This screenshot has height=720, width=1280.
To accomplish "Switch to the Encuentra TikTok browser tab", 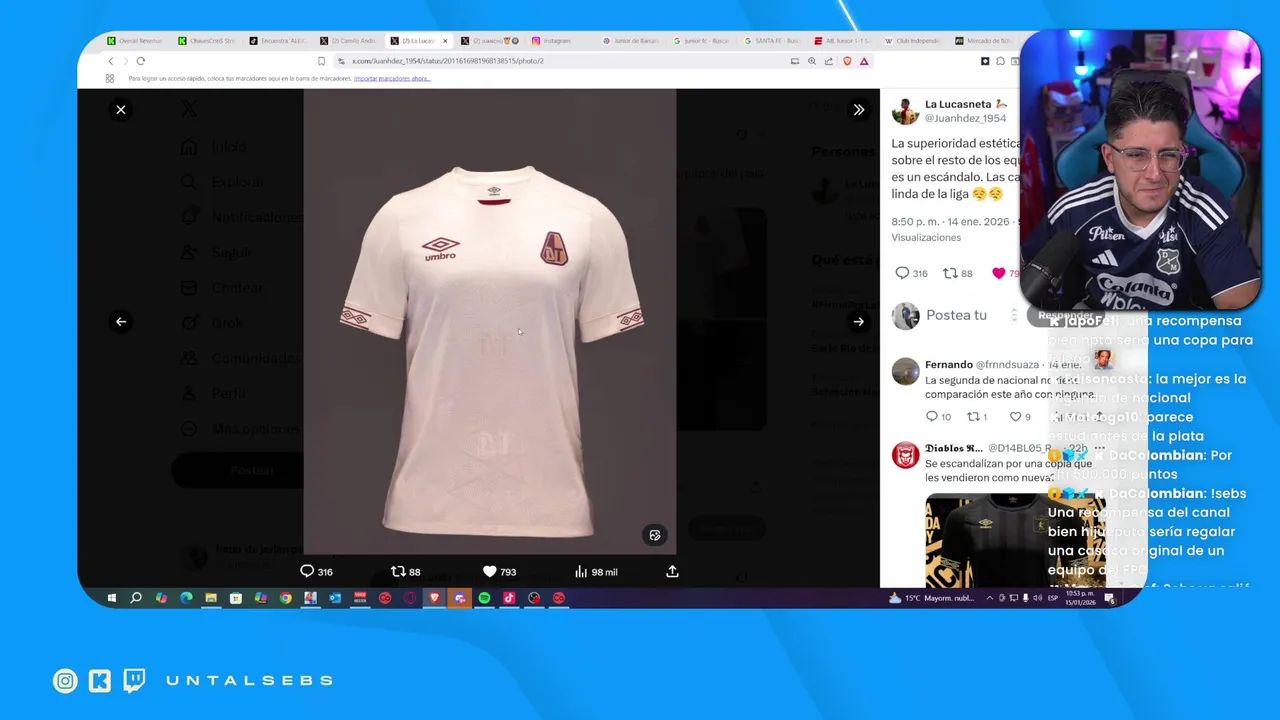I will [278, 41].
